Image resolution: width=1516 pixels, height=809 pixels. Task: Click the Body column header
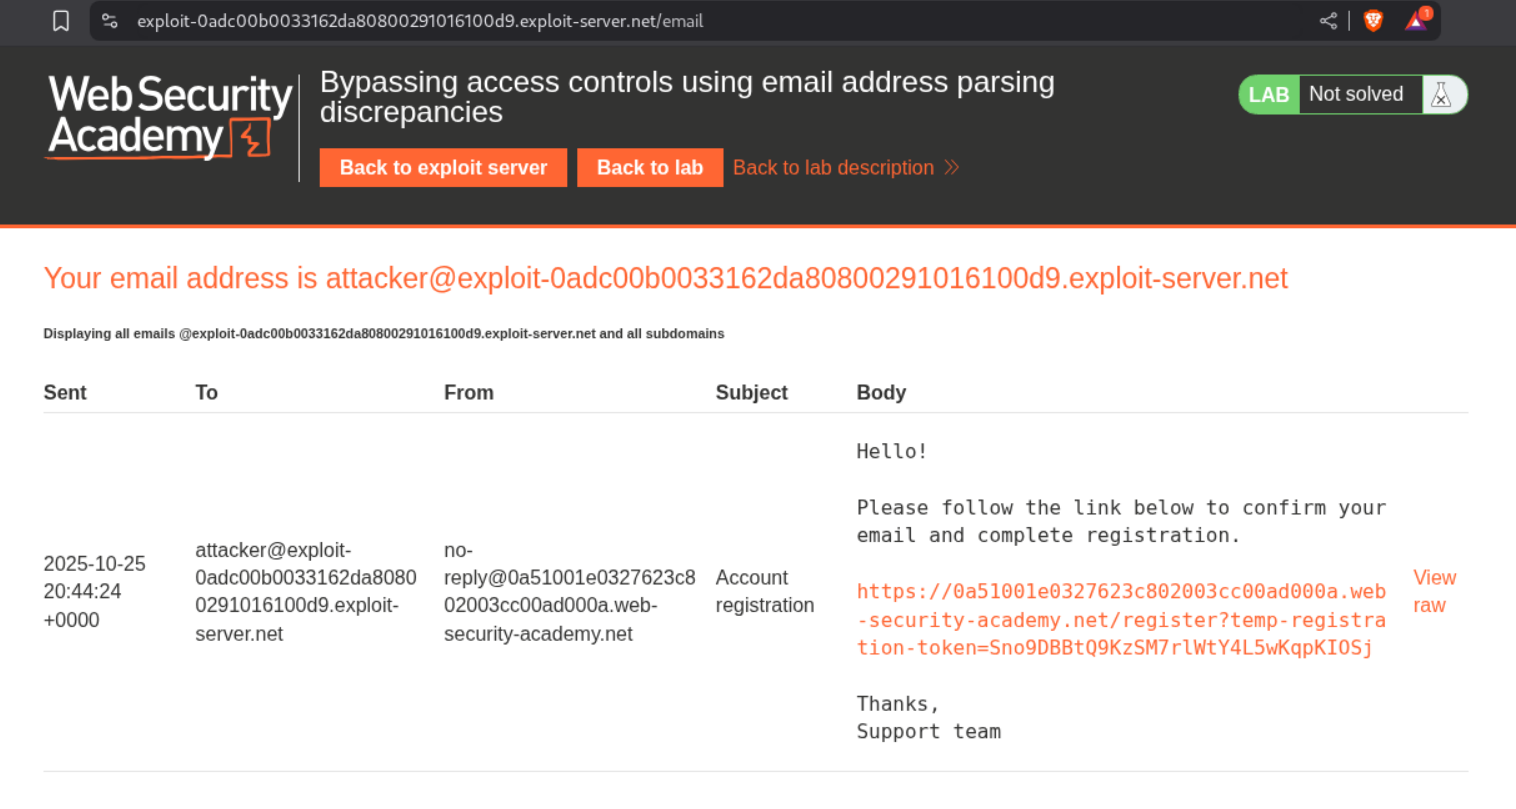tap(881, 393)
